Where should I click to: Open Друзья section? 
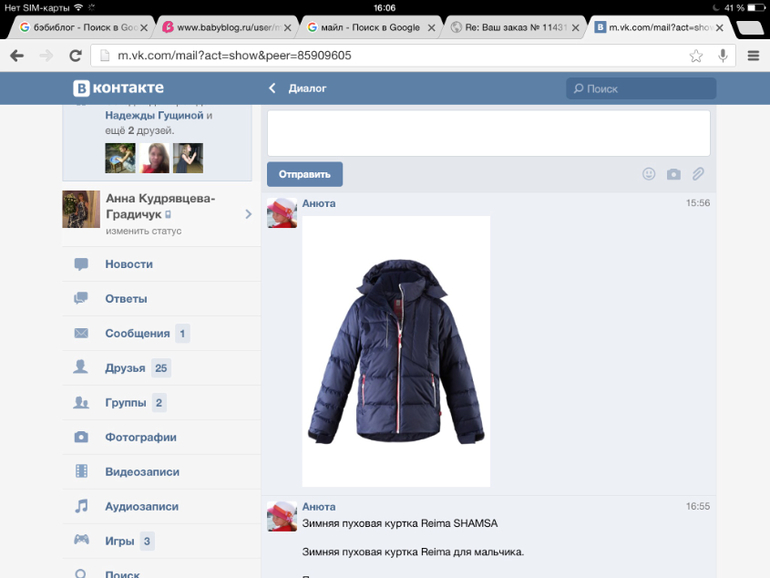125,368
